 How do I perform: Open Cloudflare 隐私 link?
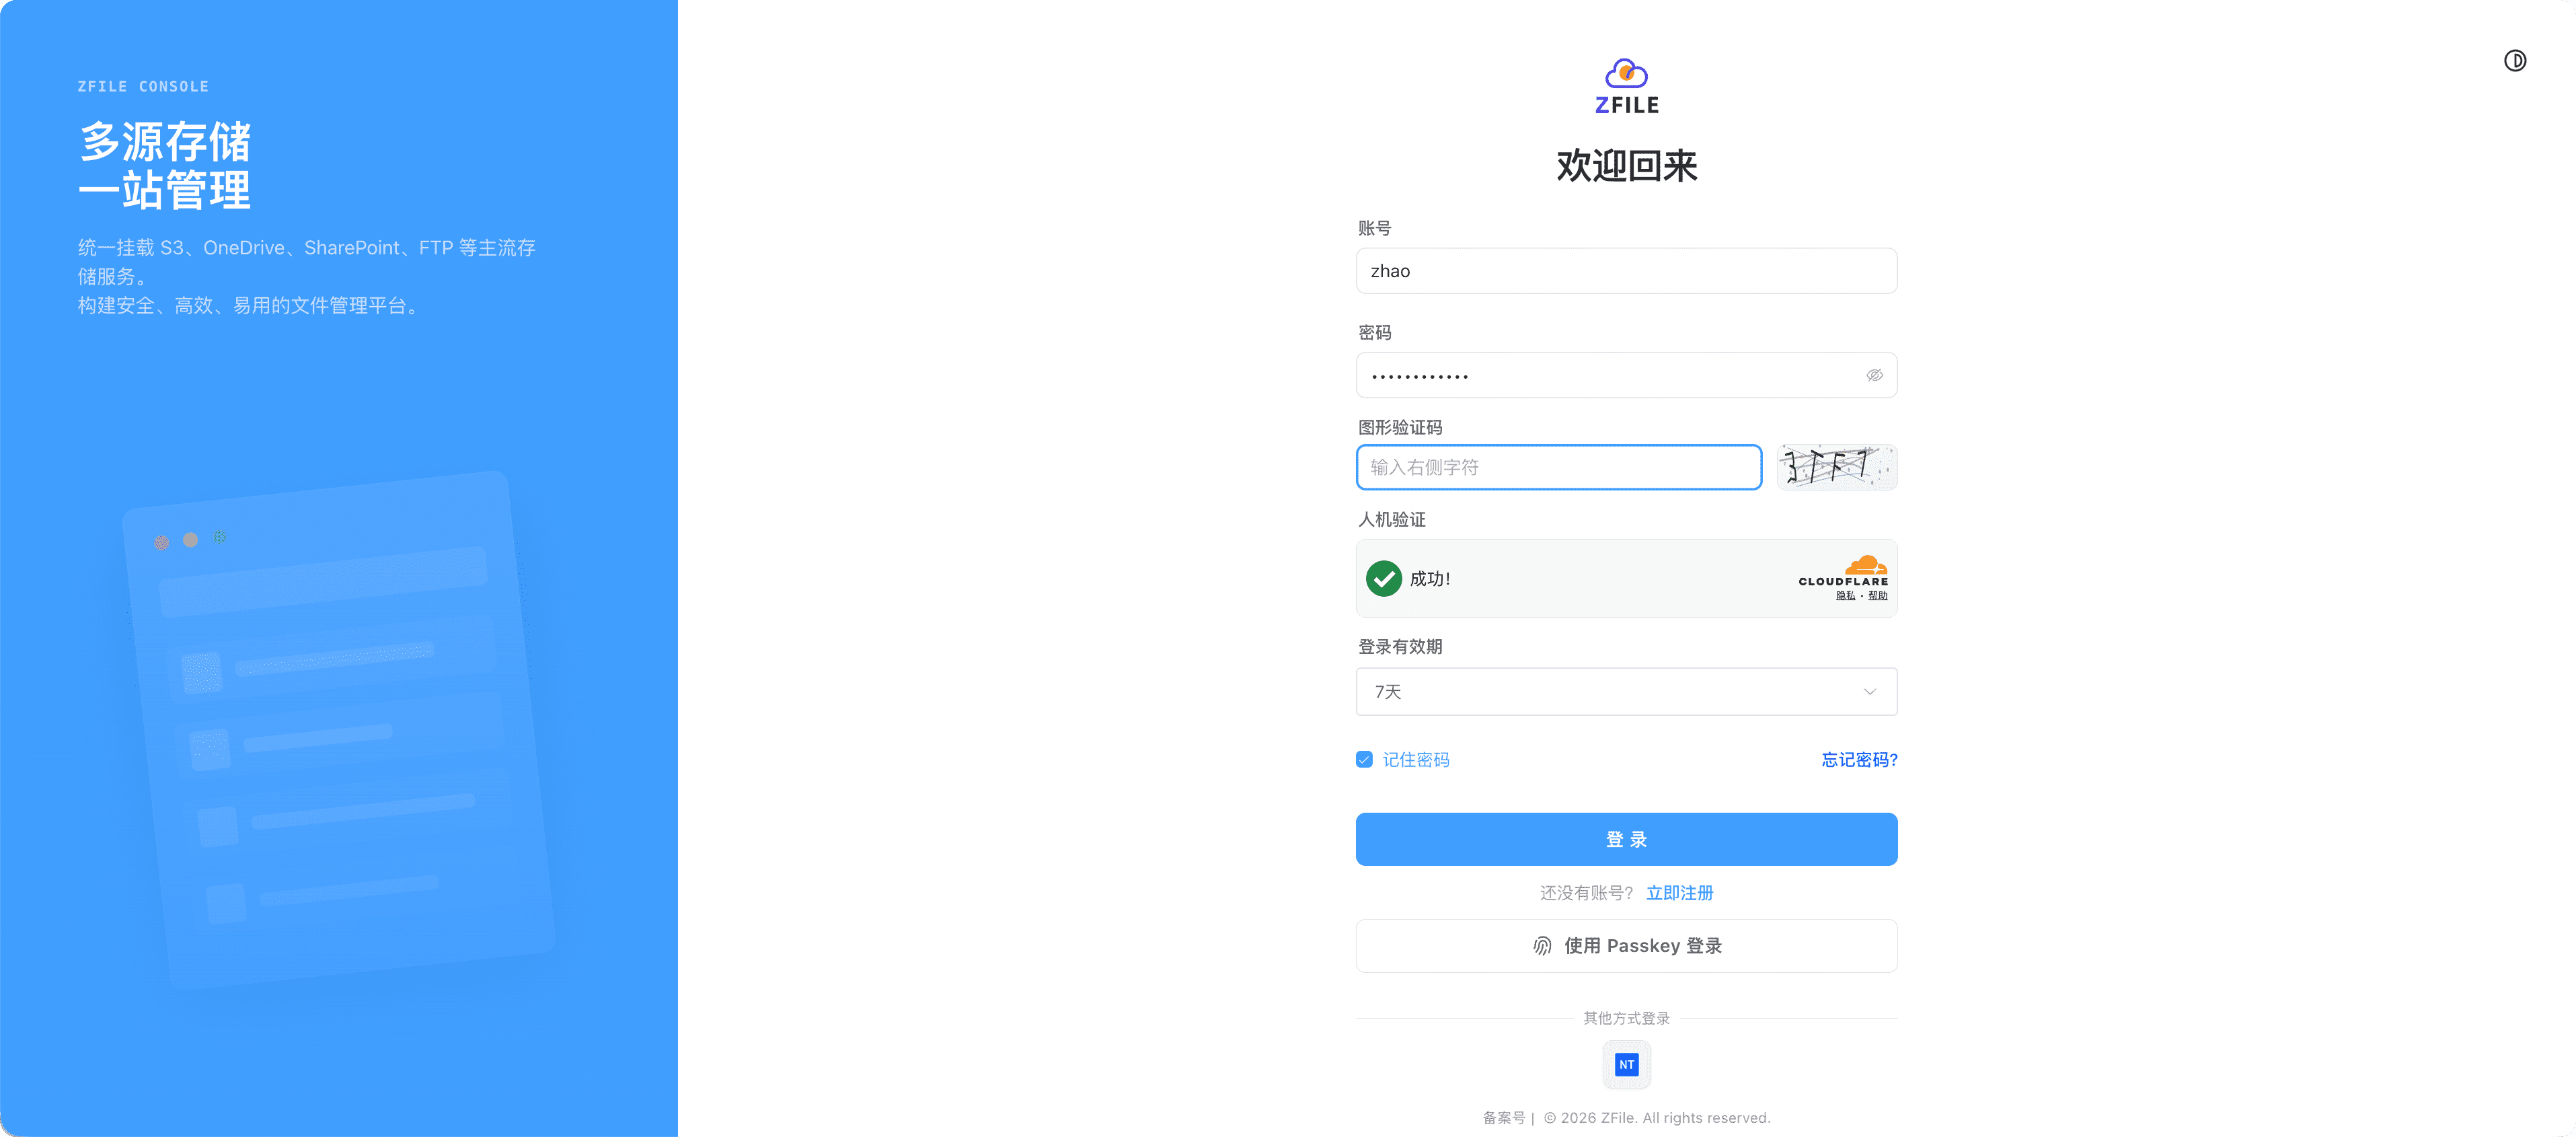(1845, 596)
